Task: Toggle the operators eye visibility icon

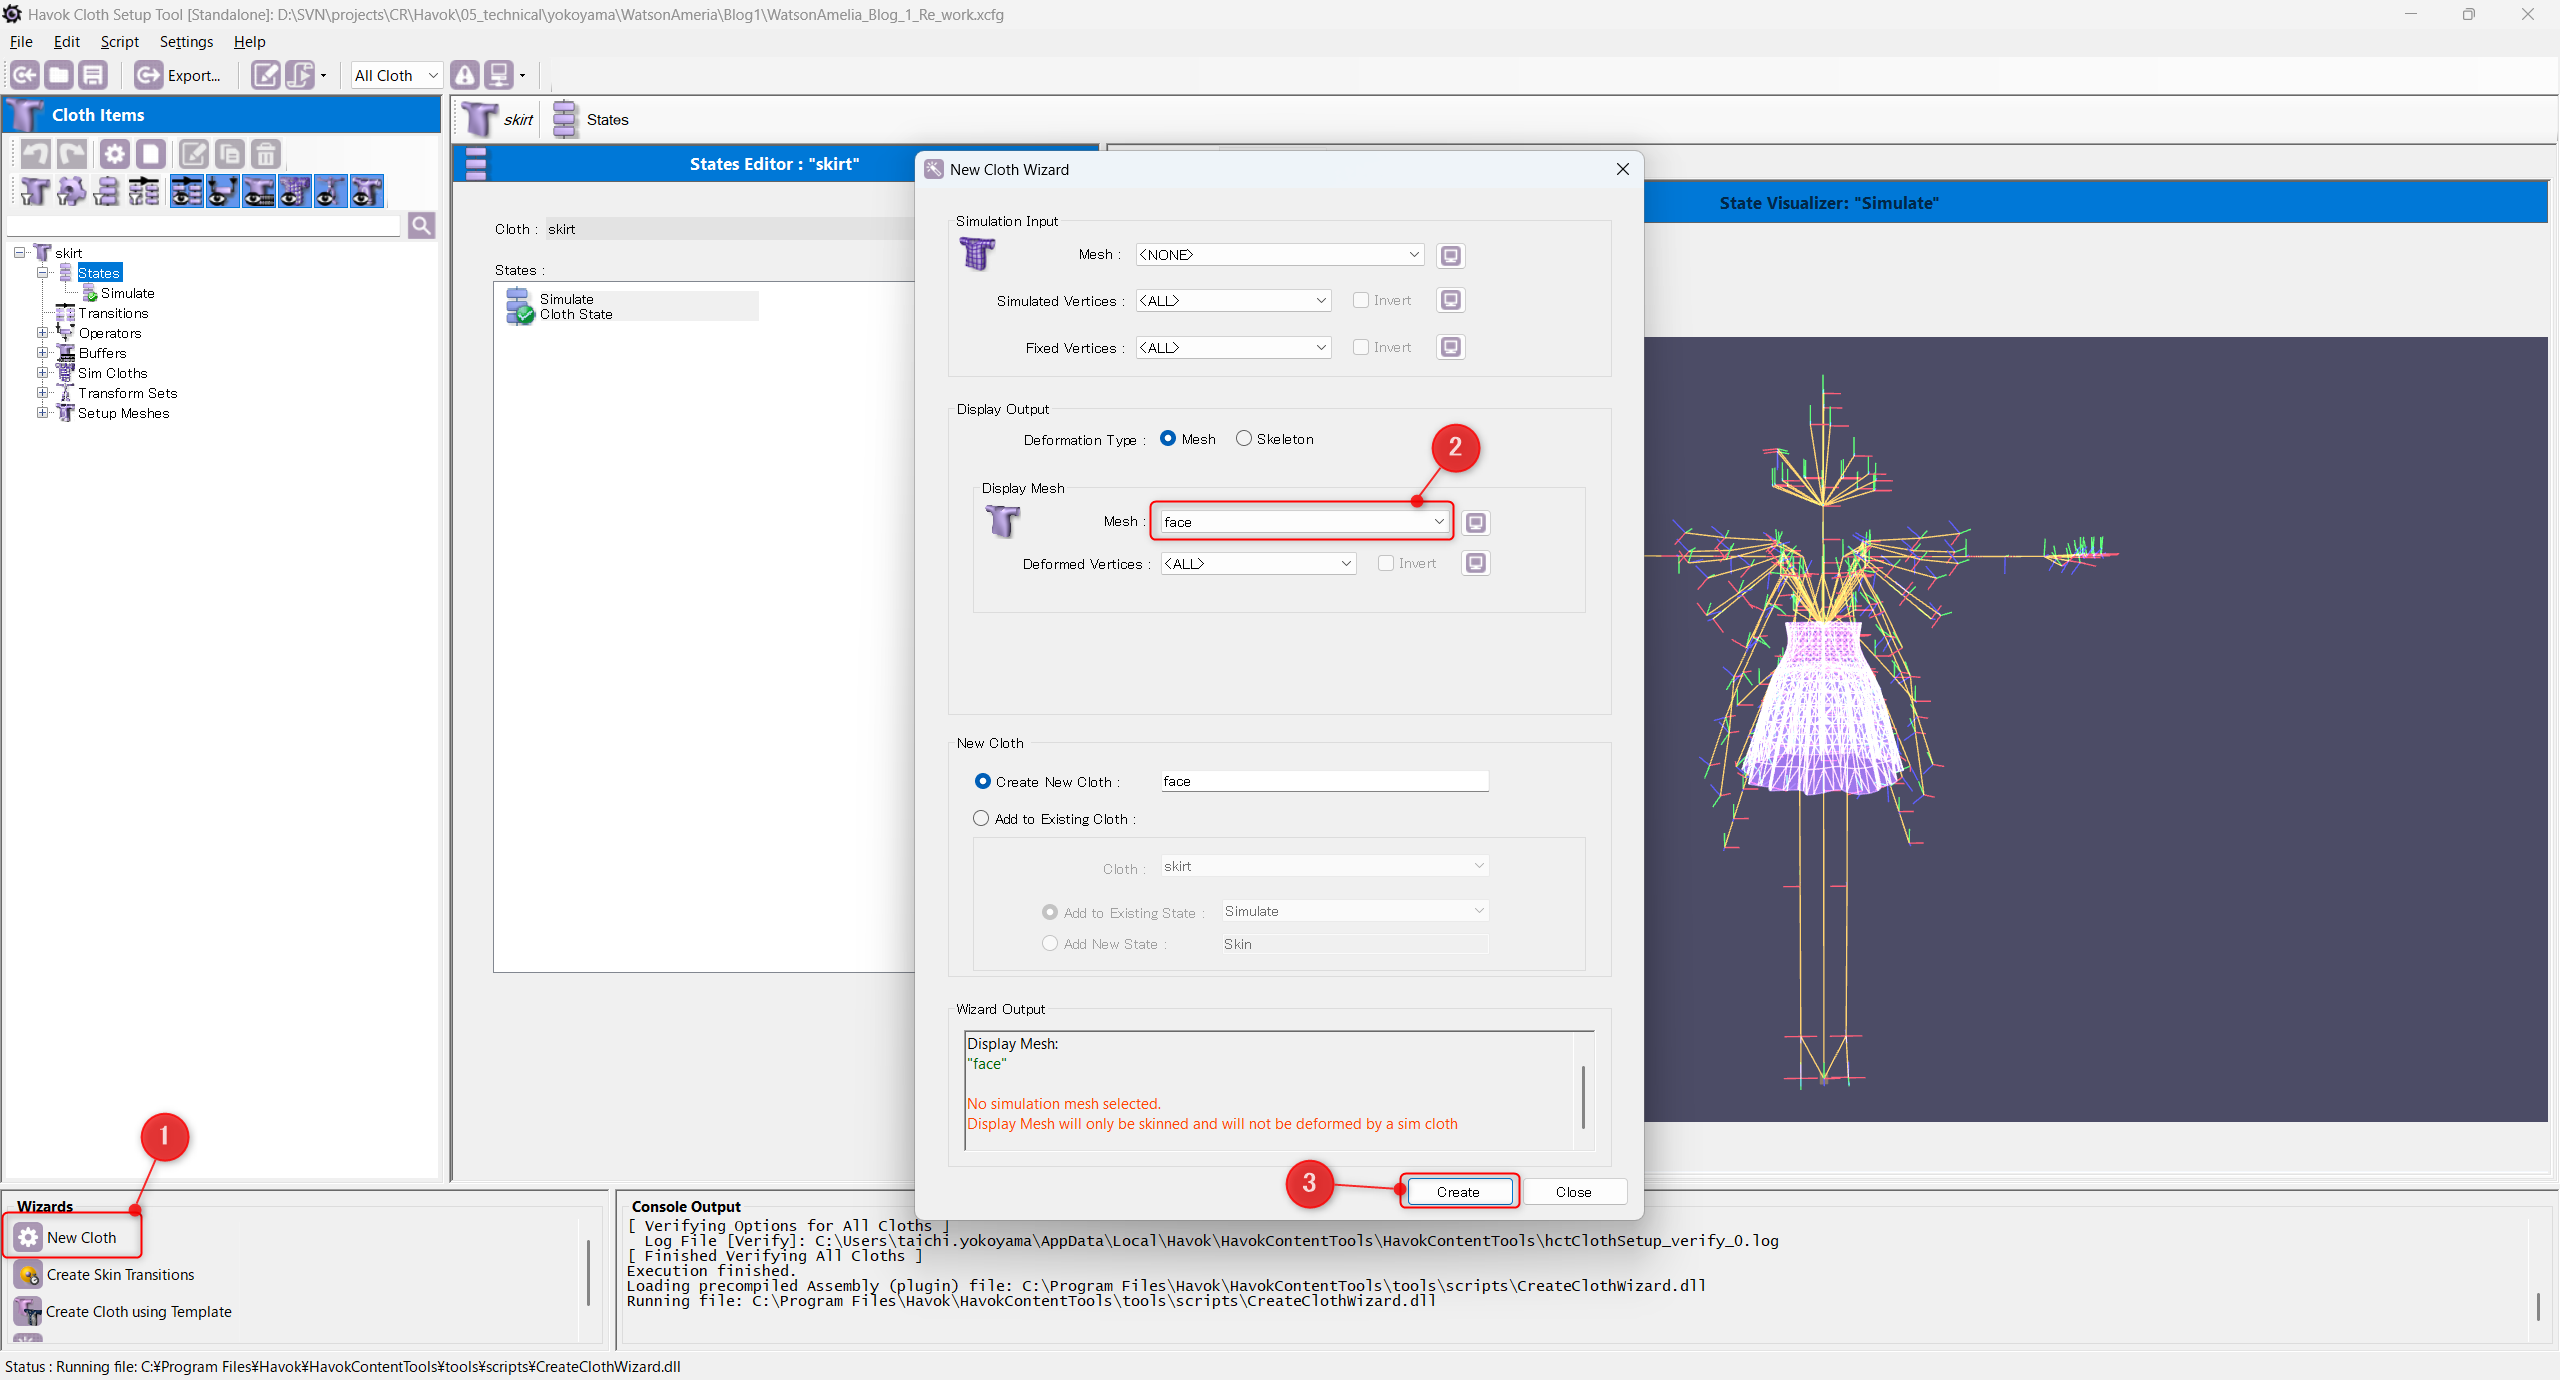Action: click(x=222, y=191)
